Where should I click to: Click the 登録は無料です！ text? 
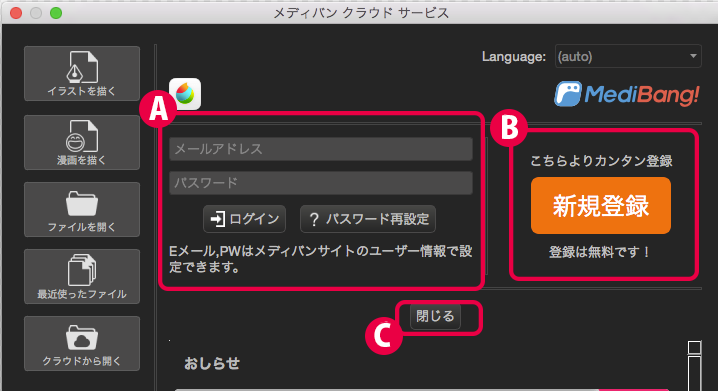[600, 252]
